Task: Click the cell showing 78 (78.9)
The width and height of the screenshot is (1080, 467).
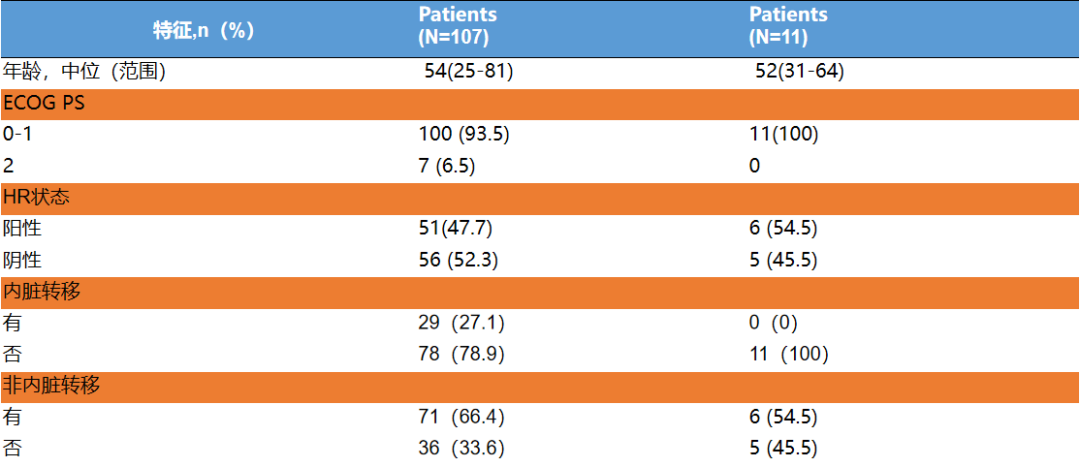Action: point(460,354)
